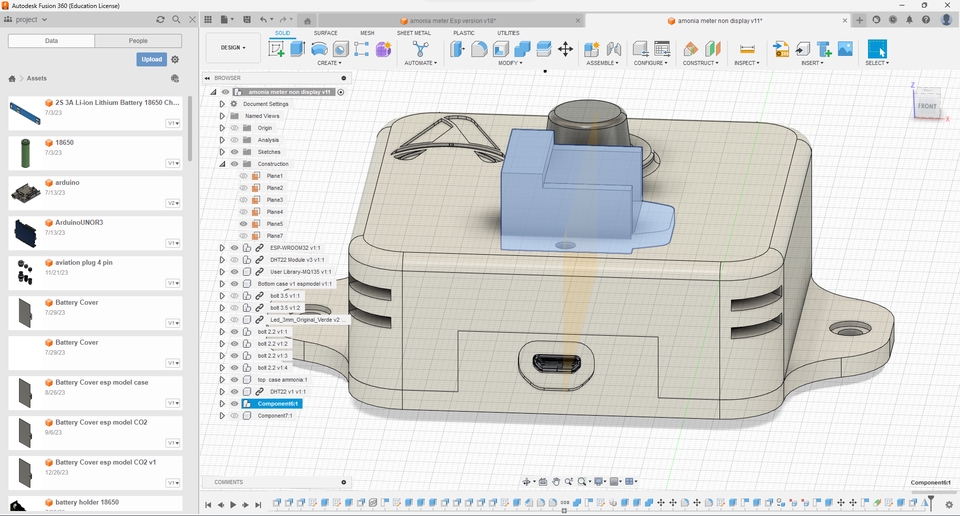Click the timeline end marker
This screenshot has width=960, height=516.
point(931,502)
